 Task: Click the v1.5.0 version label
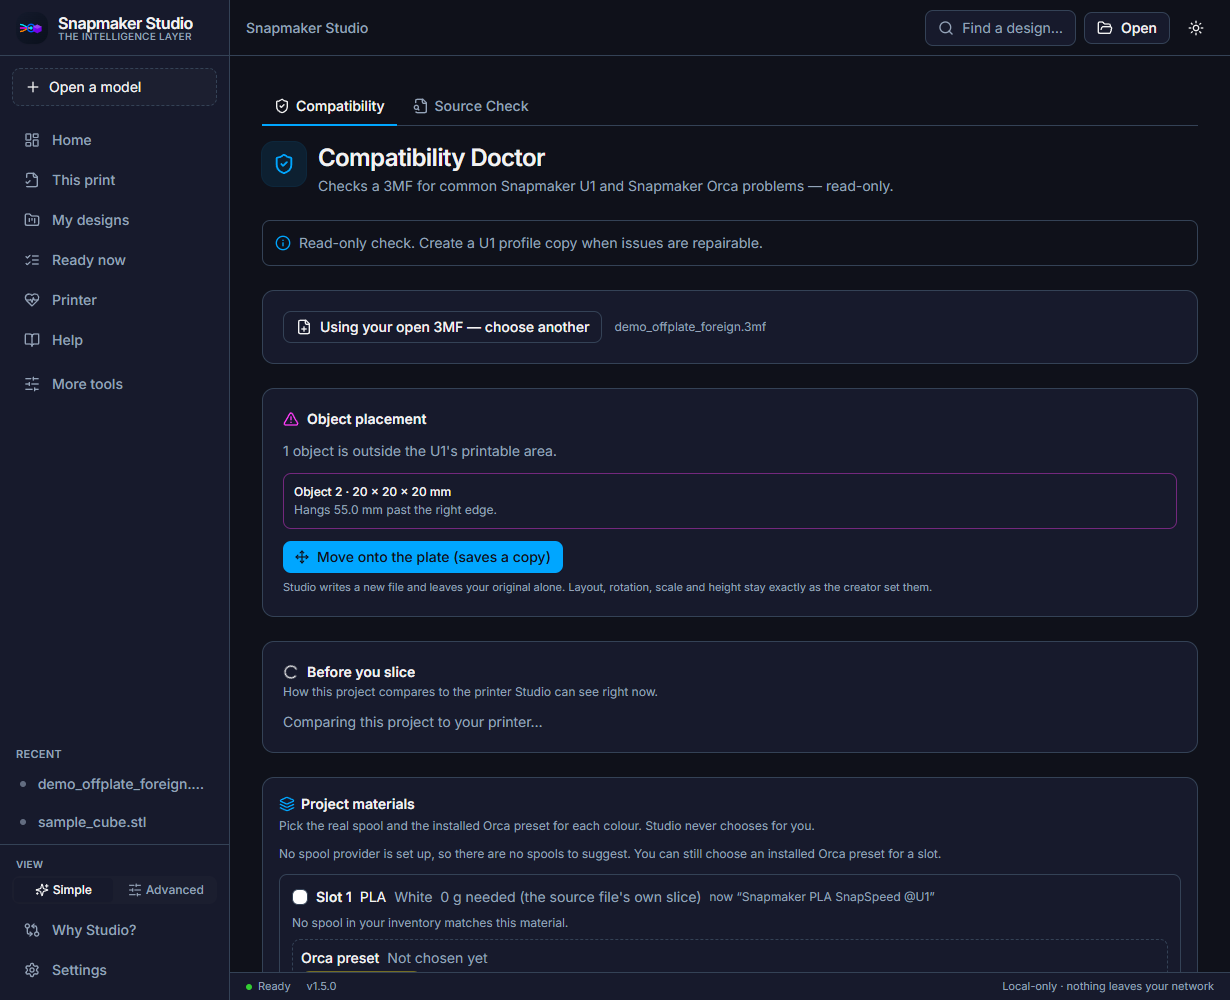(321, 986)
